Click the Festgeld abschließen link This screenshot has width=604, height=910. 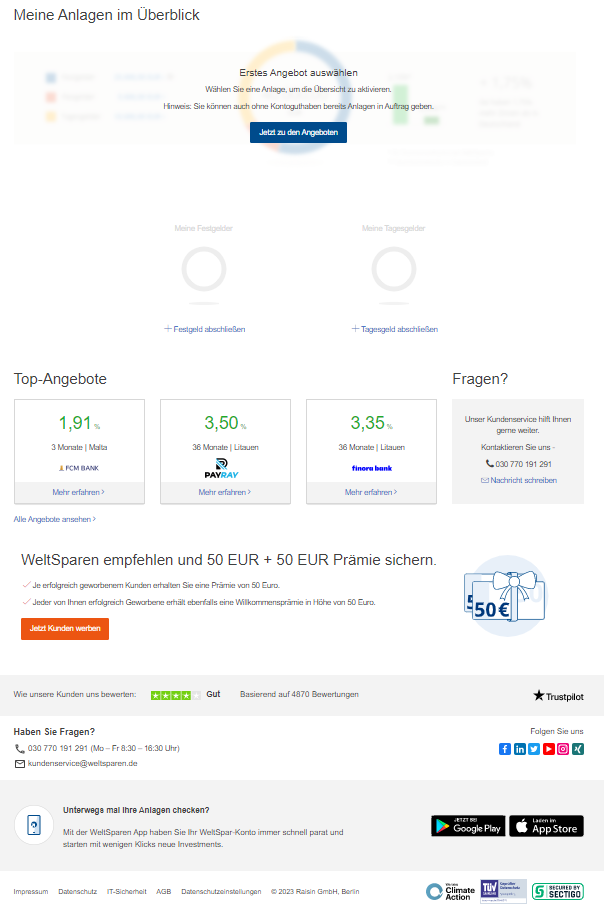click(205, 329)
